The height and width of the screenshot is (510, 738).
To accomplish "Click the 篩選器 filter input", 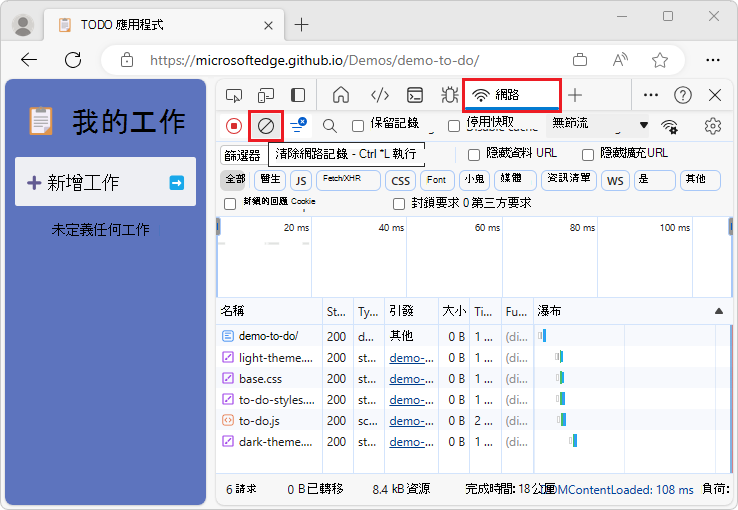I will coord(243,155).
